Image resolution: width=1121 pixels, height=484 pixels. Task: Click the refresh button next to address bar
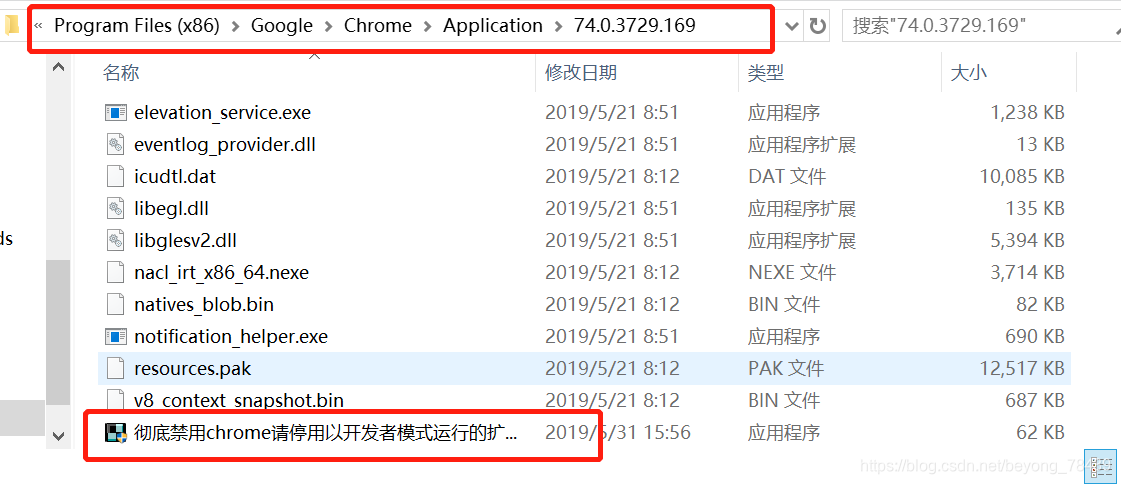(817, 26)
